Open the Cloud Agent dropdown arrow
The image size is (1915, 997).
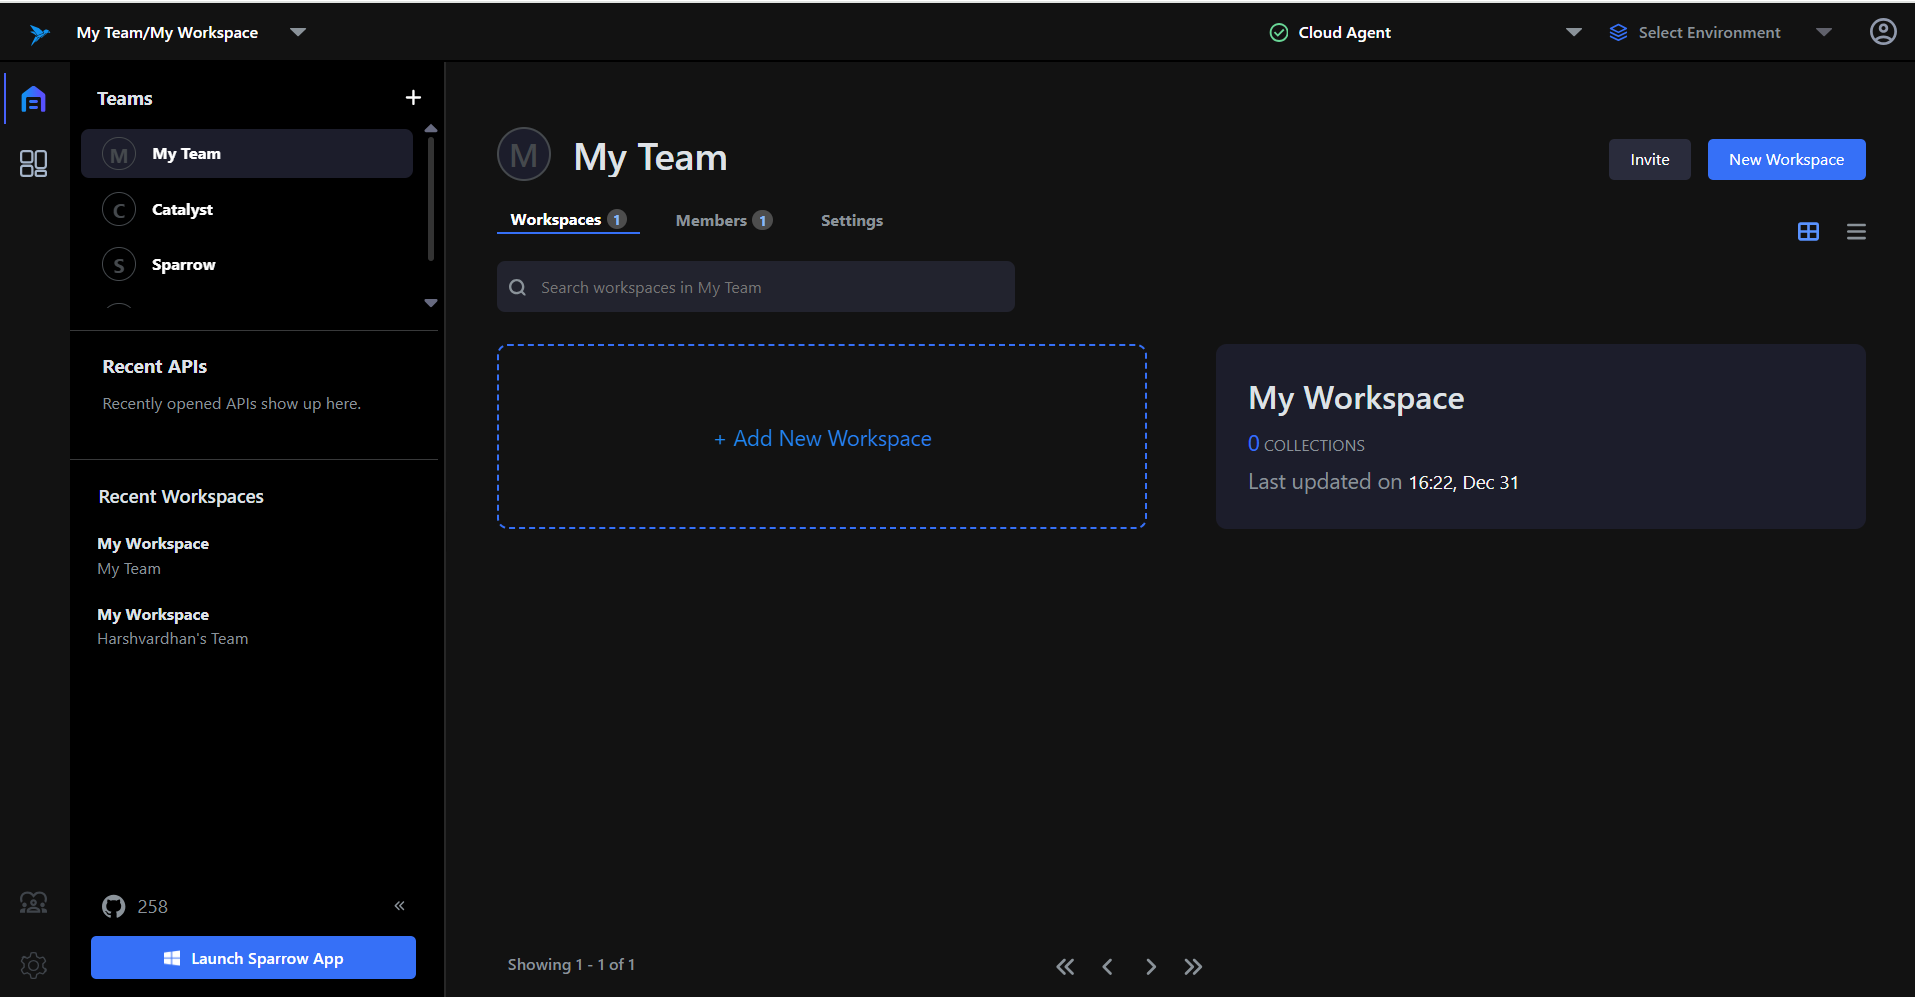click(x=1574, y=32)
